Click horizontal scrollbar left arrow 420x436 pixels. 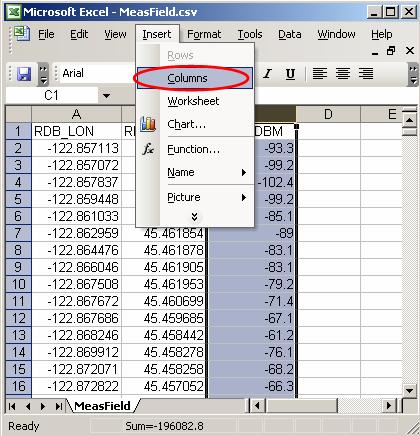257,406
